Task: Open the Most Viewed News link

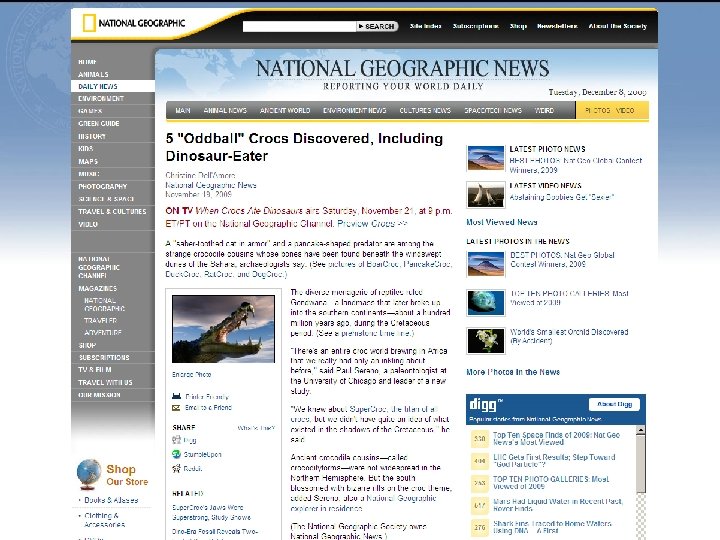Action: coord(501,222)
